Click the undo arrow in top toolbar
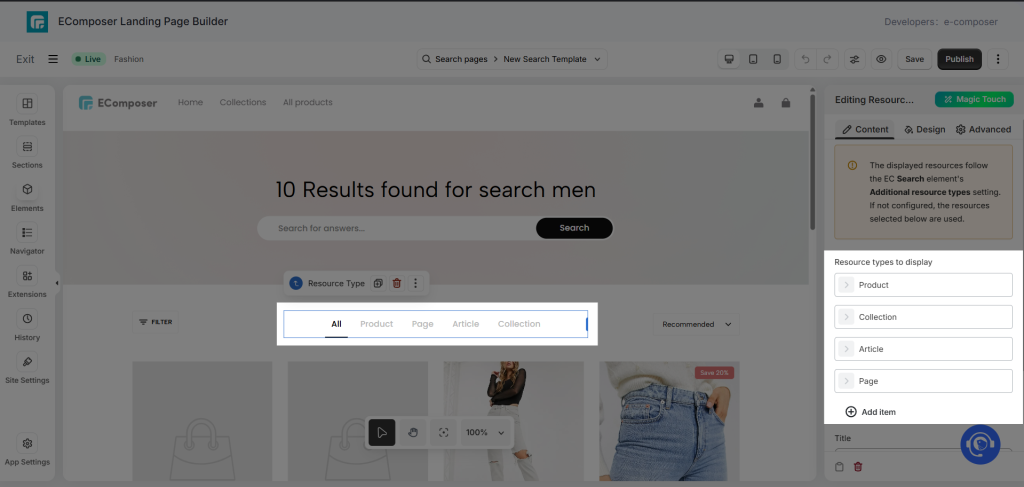 point(805,59)
